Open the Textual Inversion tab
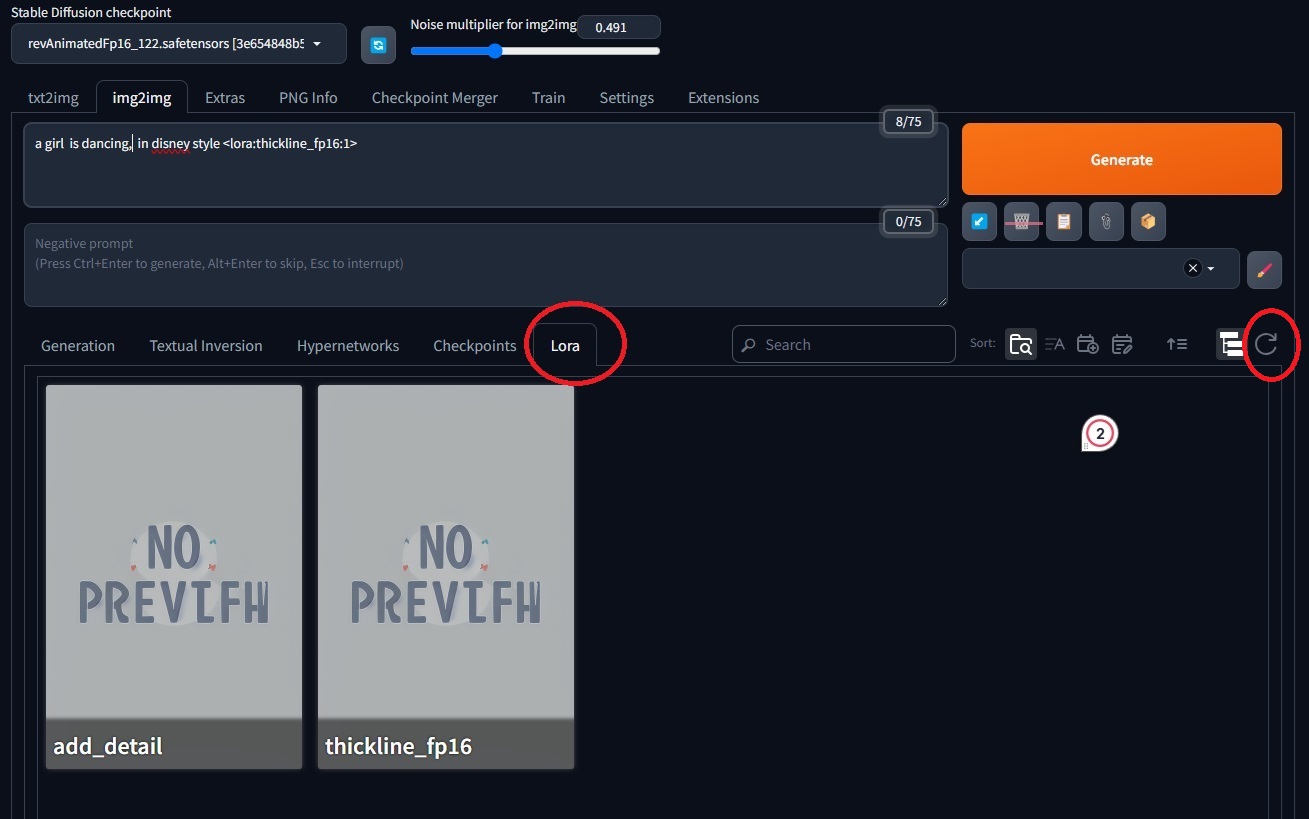This screenshot has width=1309, height=819. coord(206,346)
